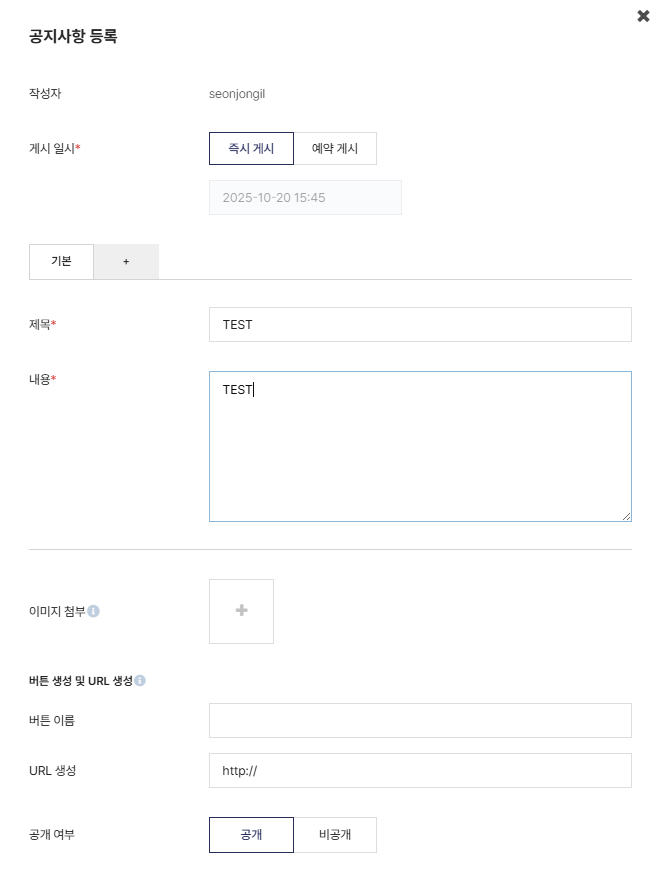Select 예약 게시 scheduled posting option
The image size is (659, 871).
click(335, 148)
